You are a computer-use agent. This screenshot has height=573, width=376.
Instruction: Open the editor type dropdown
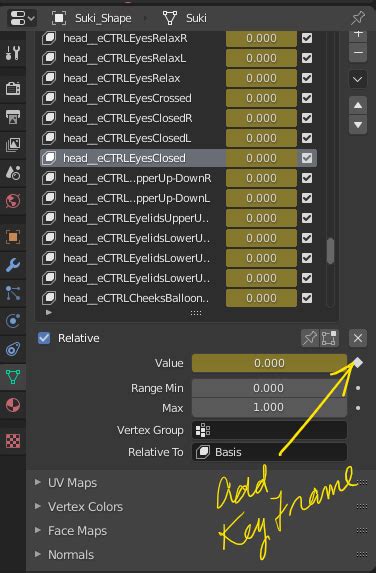tap(22, 18)
